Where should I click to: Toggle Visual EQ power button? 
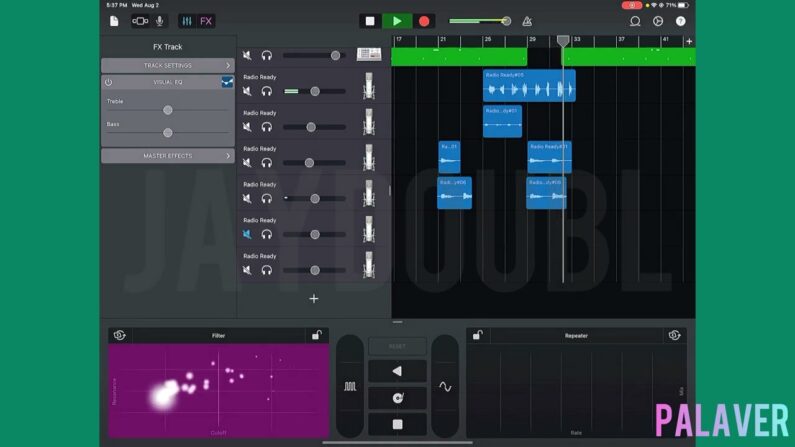(108, 82)
